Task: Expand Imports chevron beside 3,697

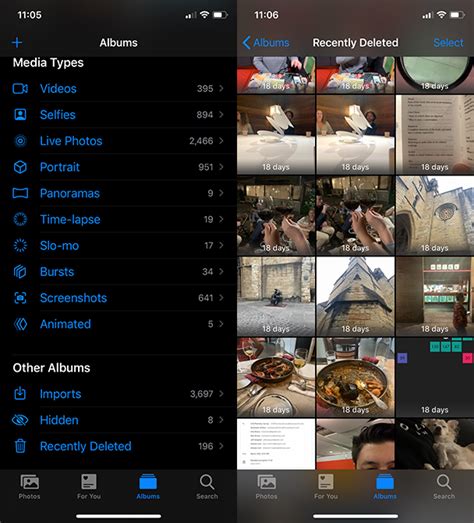Action: [x=221, y=394]
